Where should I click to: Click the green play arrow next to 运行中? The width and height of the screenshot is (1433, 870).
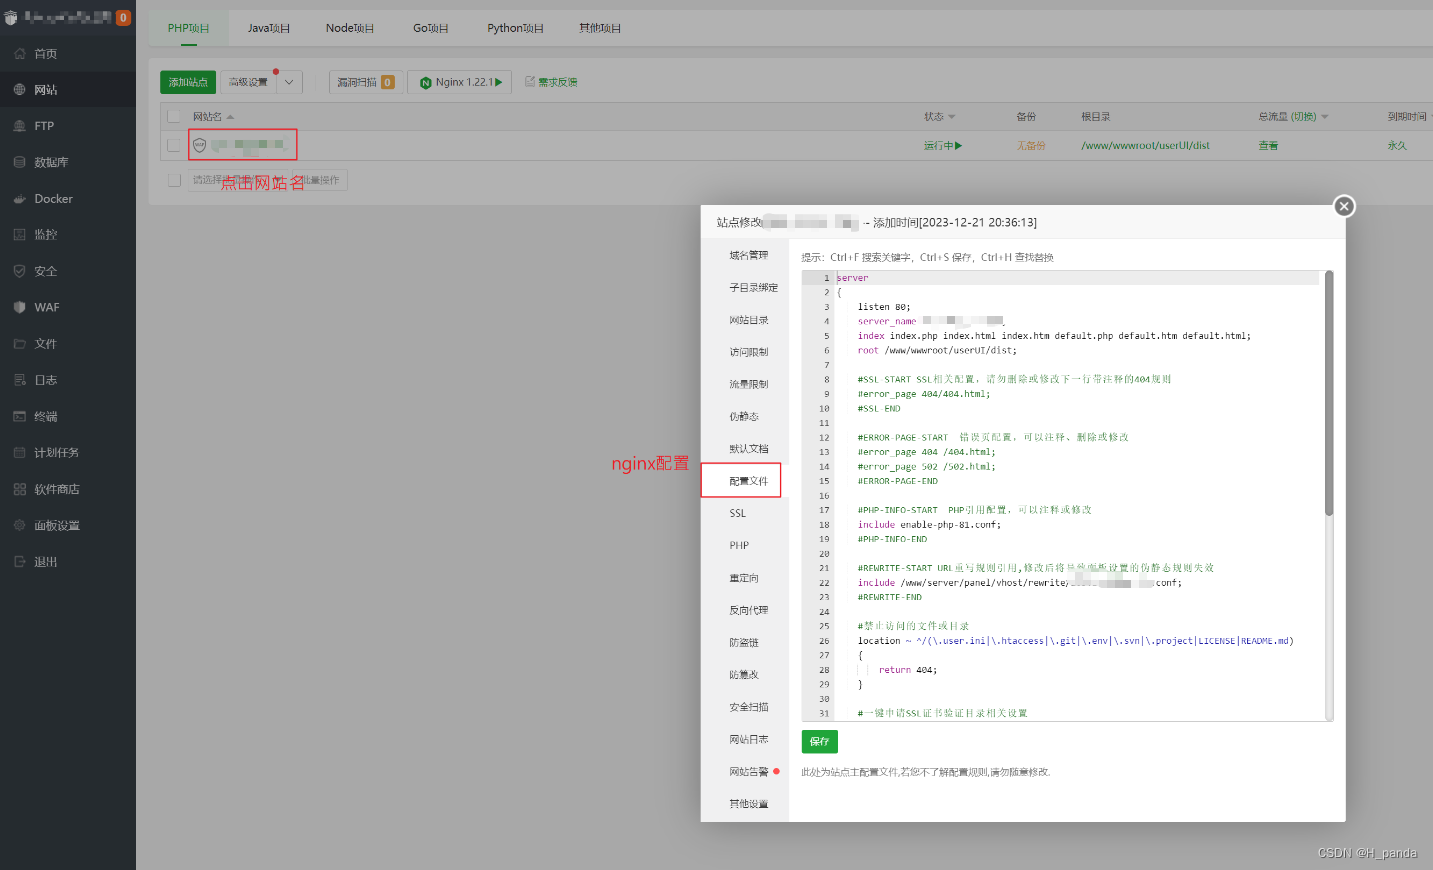click(958, 146)
